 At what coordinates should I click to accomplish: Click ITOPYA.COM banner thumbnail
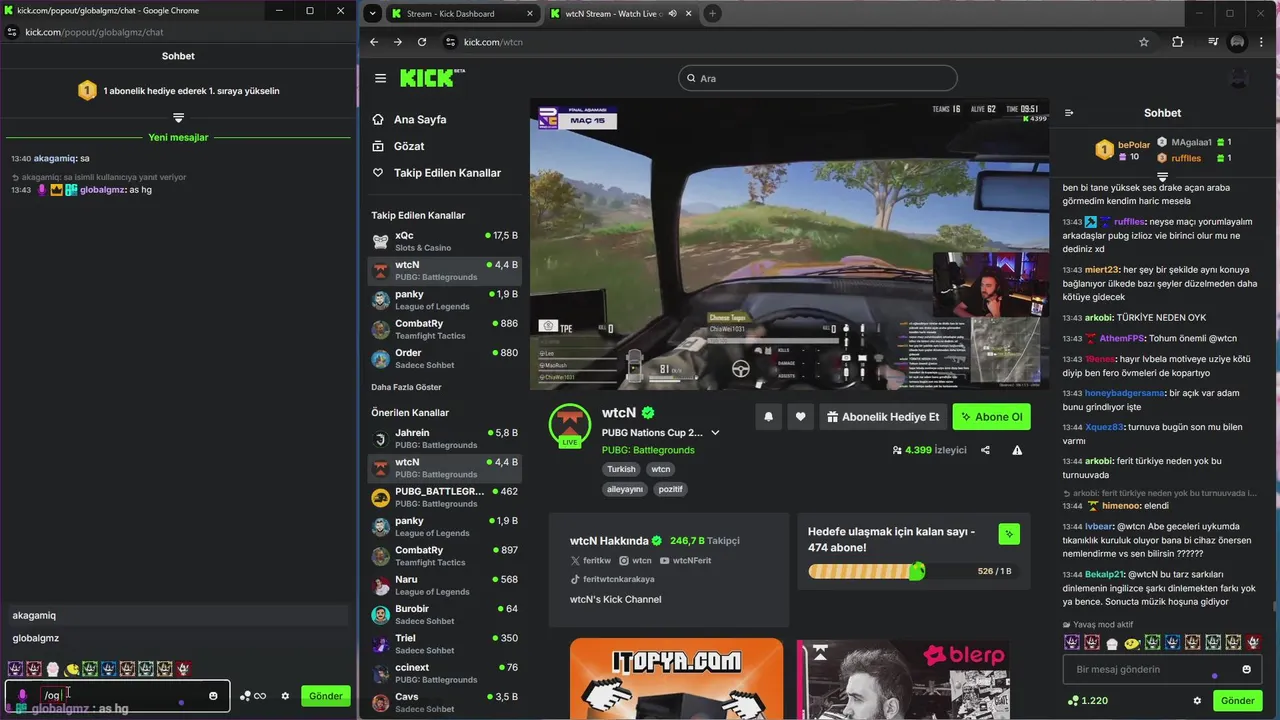point(676,679)
